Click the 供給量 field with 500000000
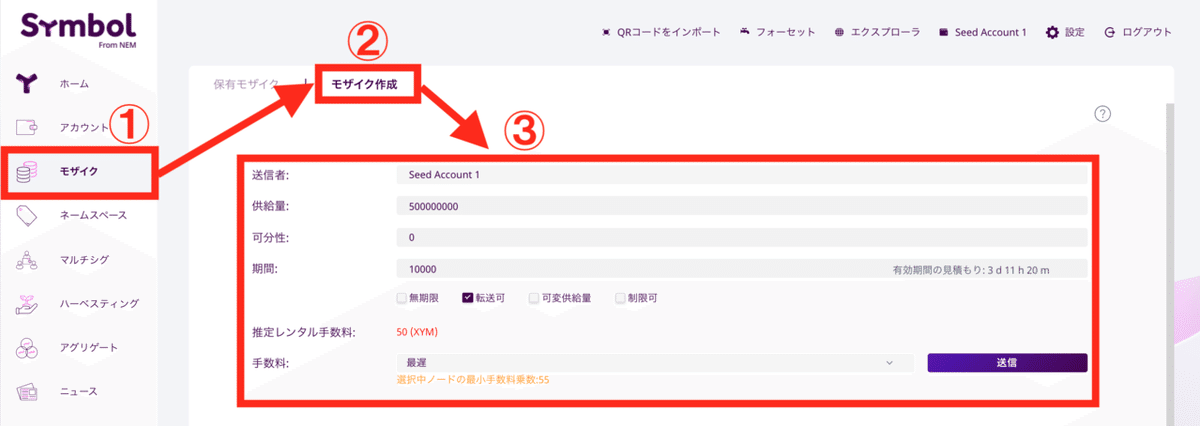Image resolution: width=1200 pixels, height=426 pixels. [741, 206]
